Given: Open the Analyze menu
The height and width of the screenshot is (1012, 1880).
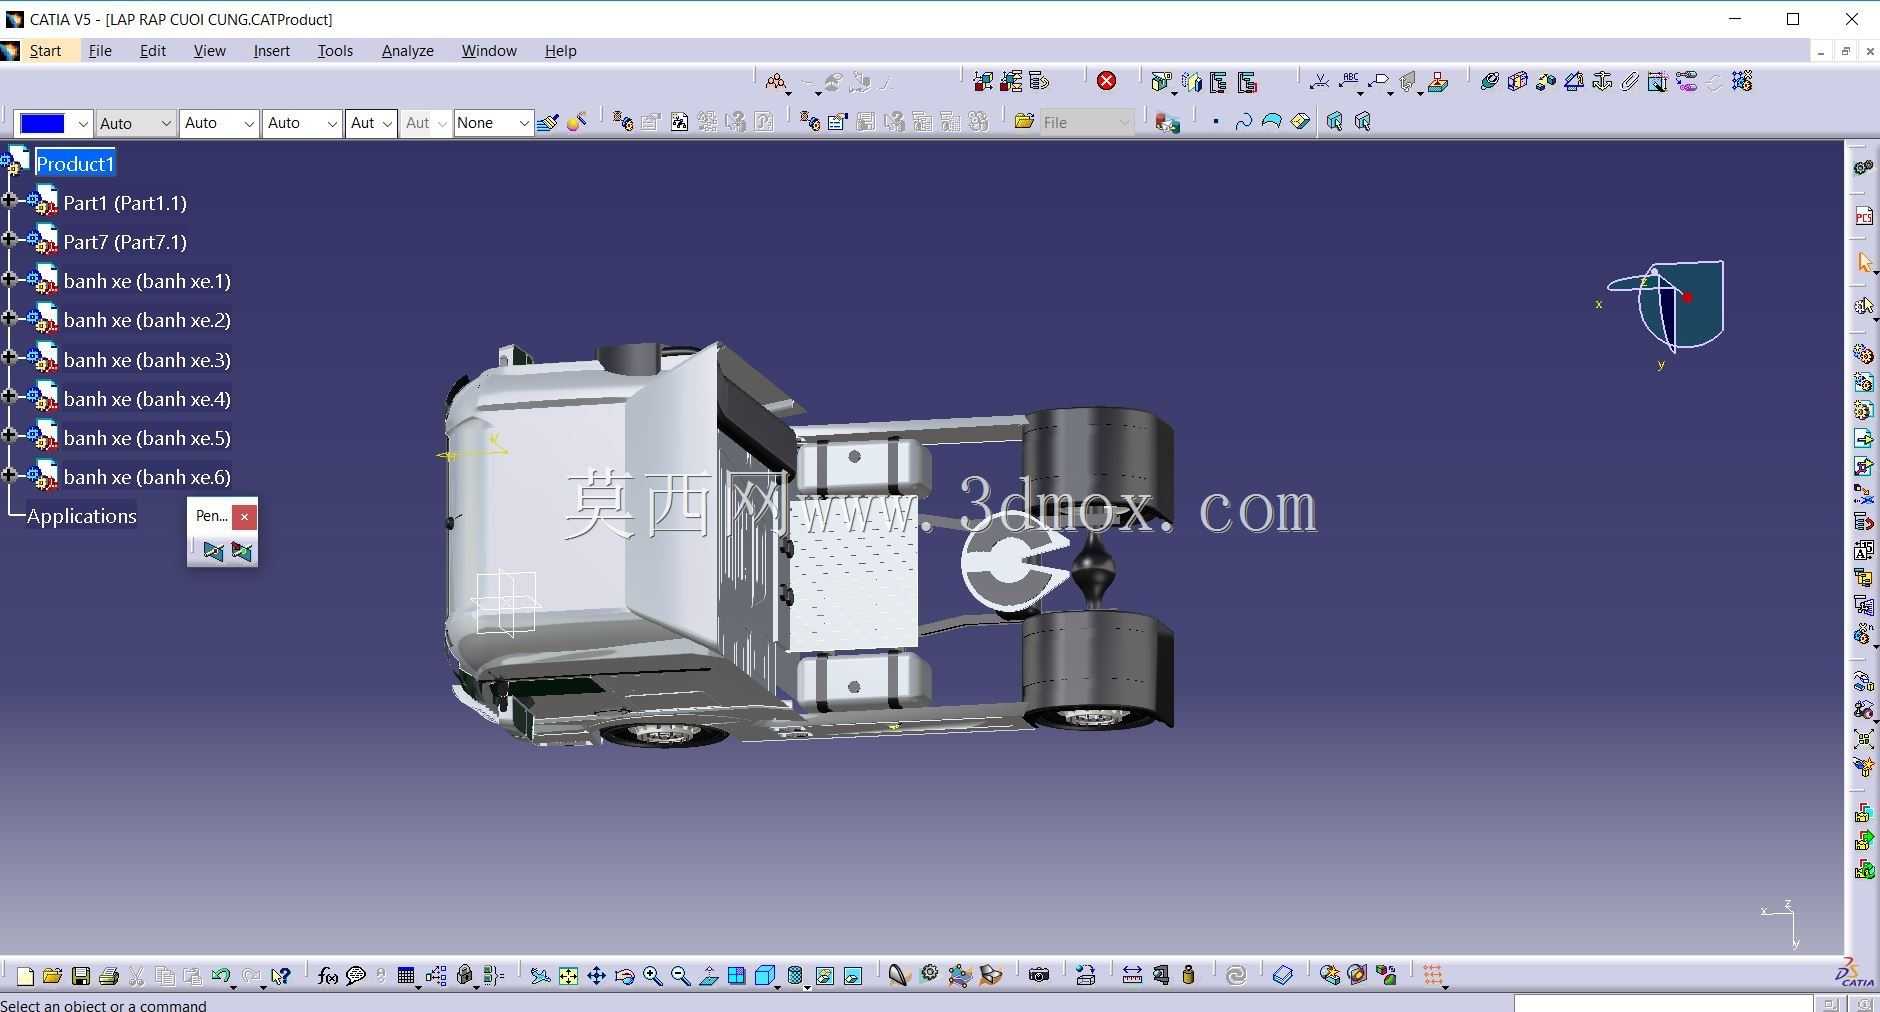Looking at the screenshot, I should [x=408, y=51].
